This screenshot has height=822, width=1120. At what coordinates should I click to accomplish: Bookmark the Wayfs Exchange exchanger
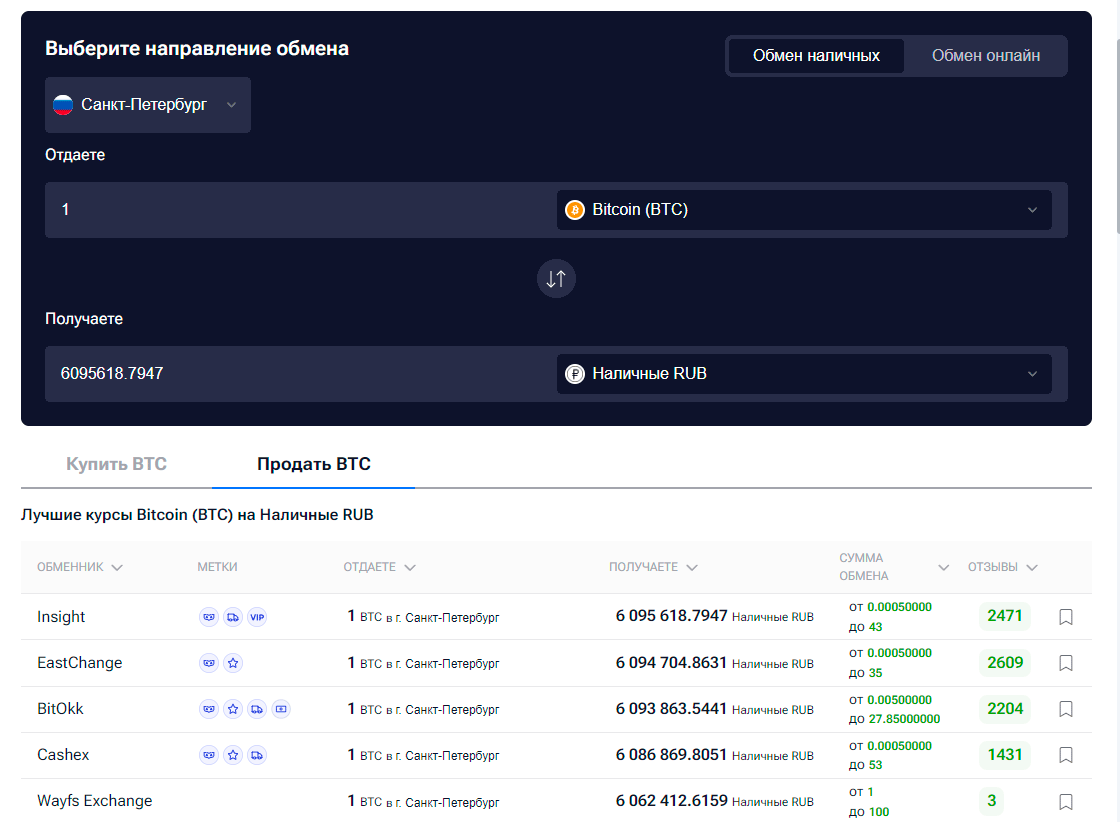coord(1066,802)
